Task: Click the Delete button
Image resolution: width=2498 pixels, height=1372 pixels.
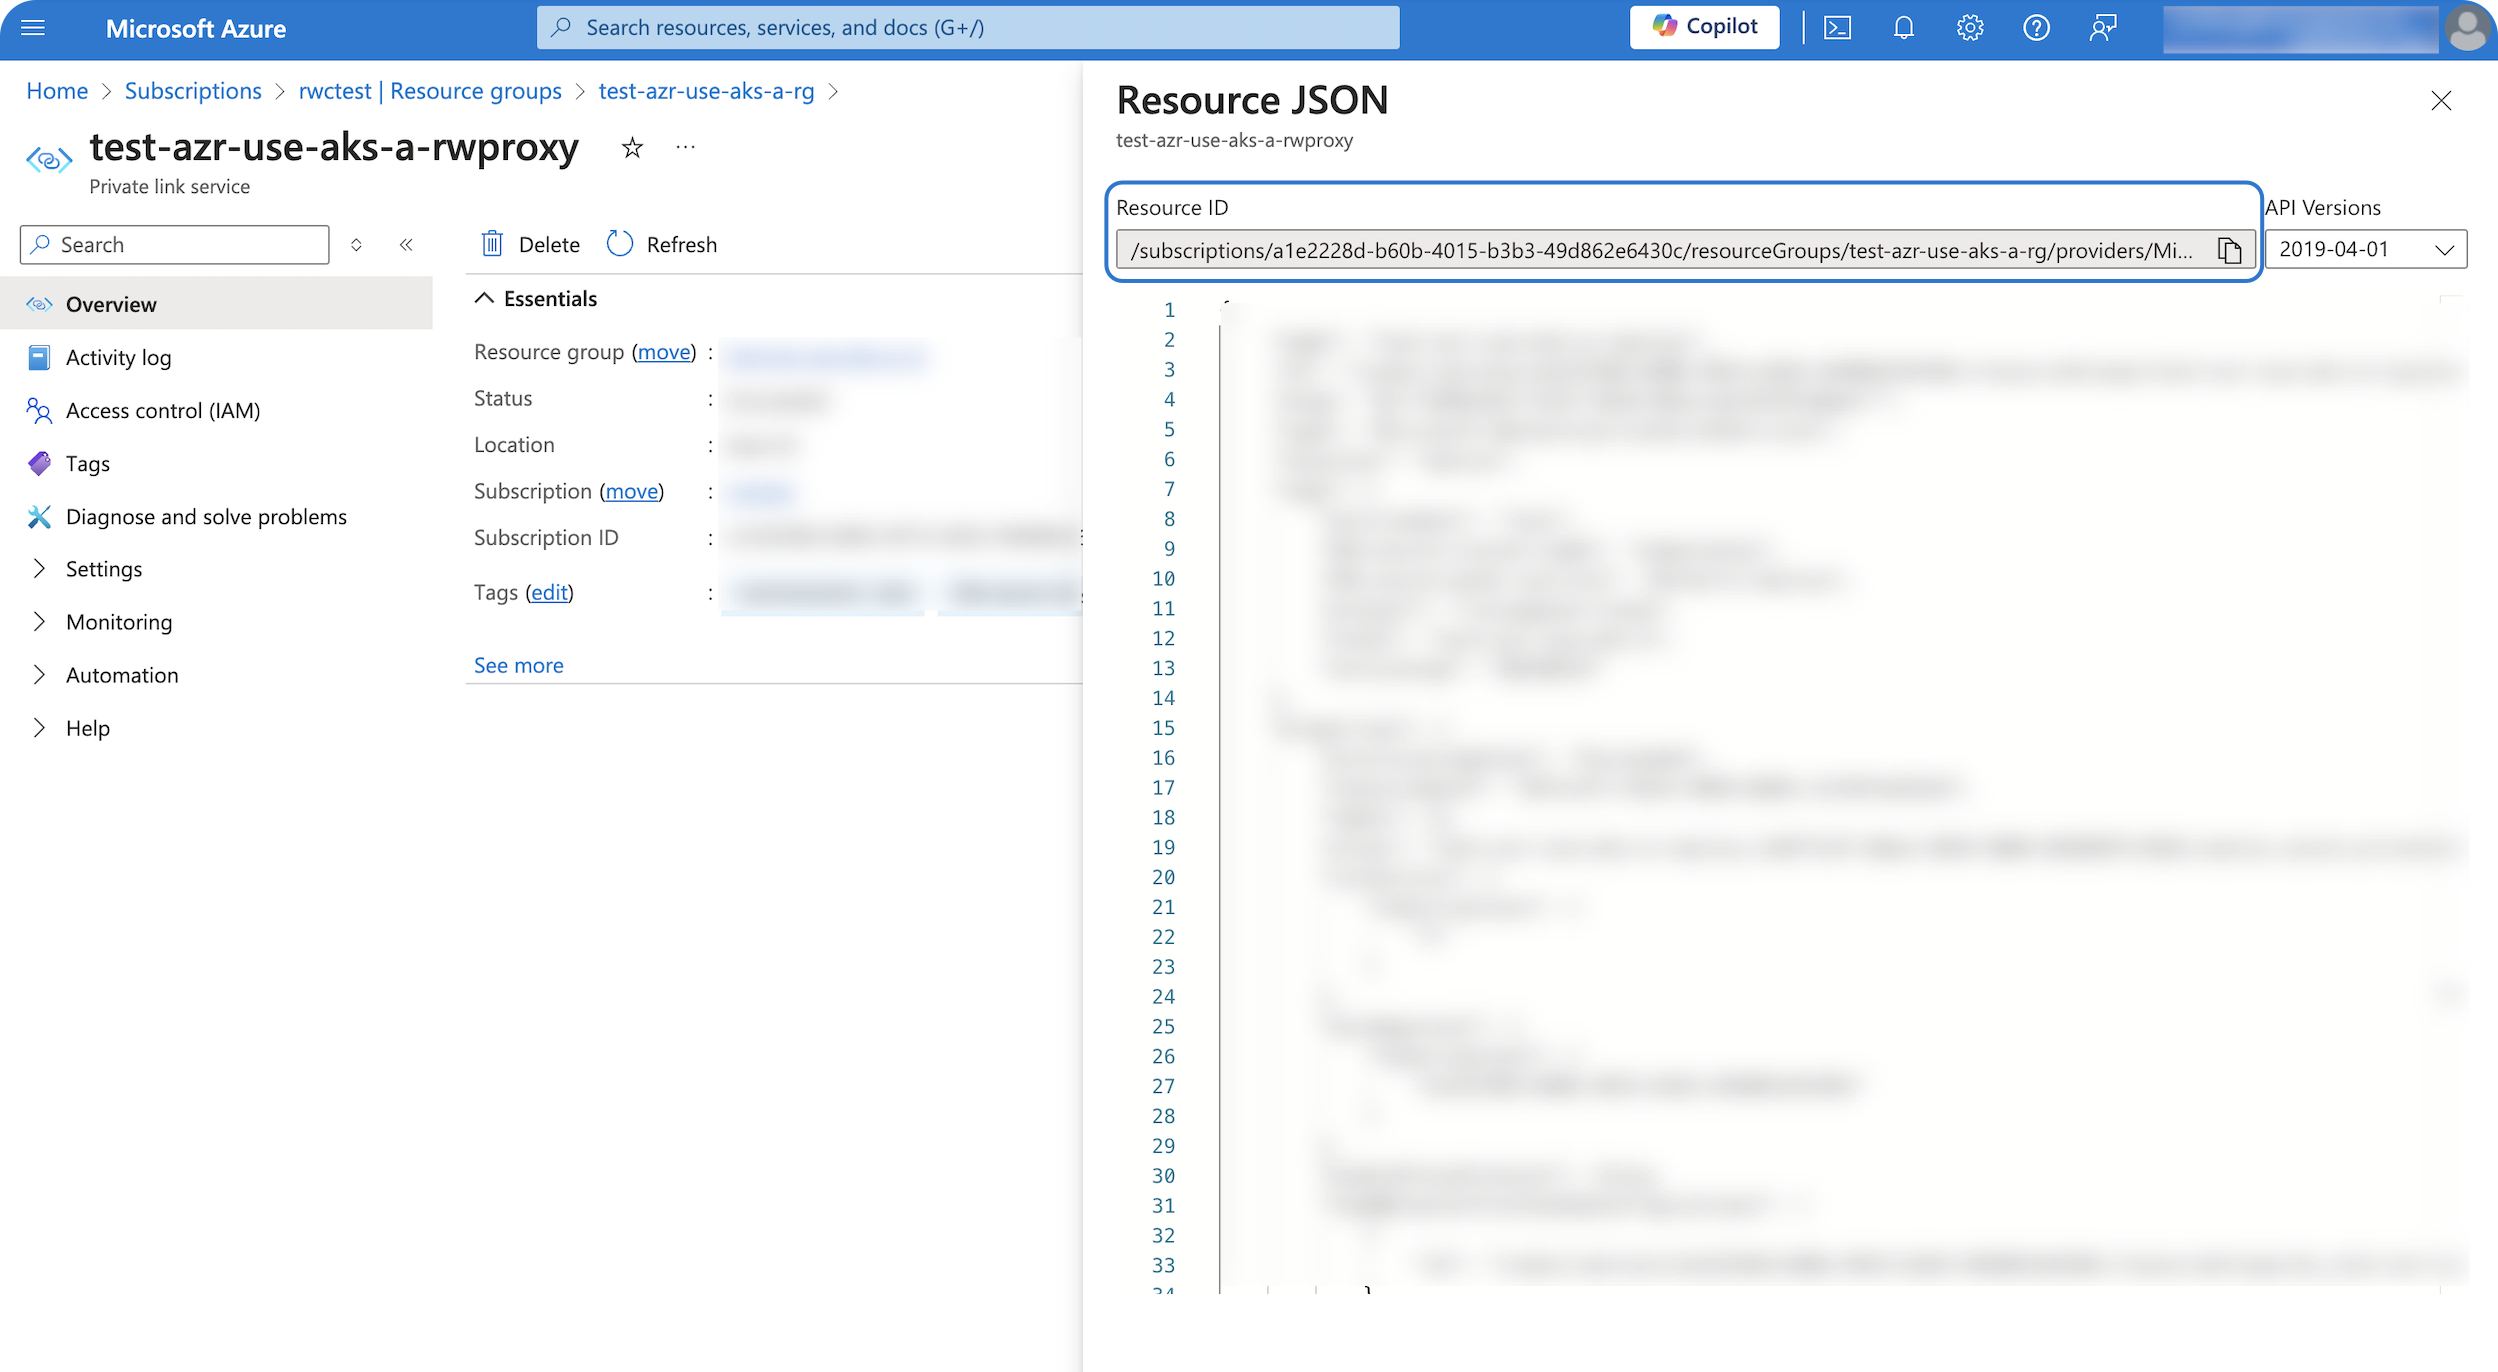Action: (531, 245)
